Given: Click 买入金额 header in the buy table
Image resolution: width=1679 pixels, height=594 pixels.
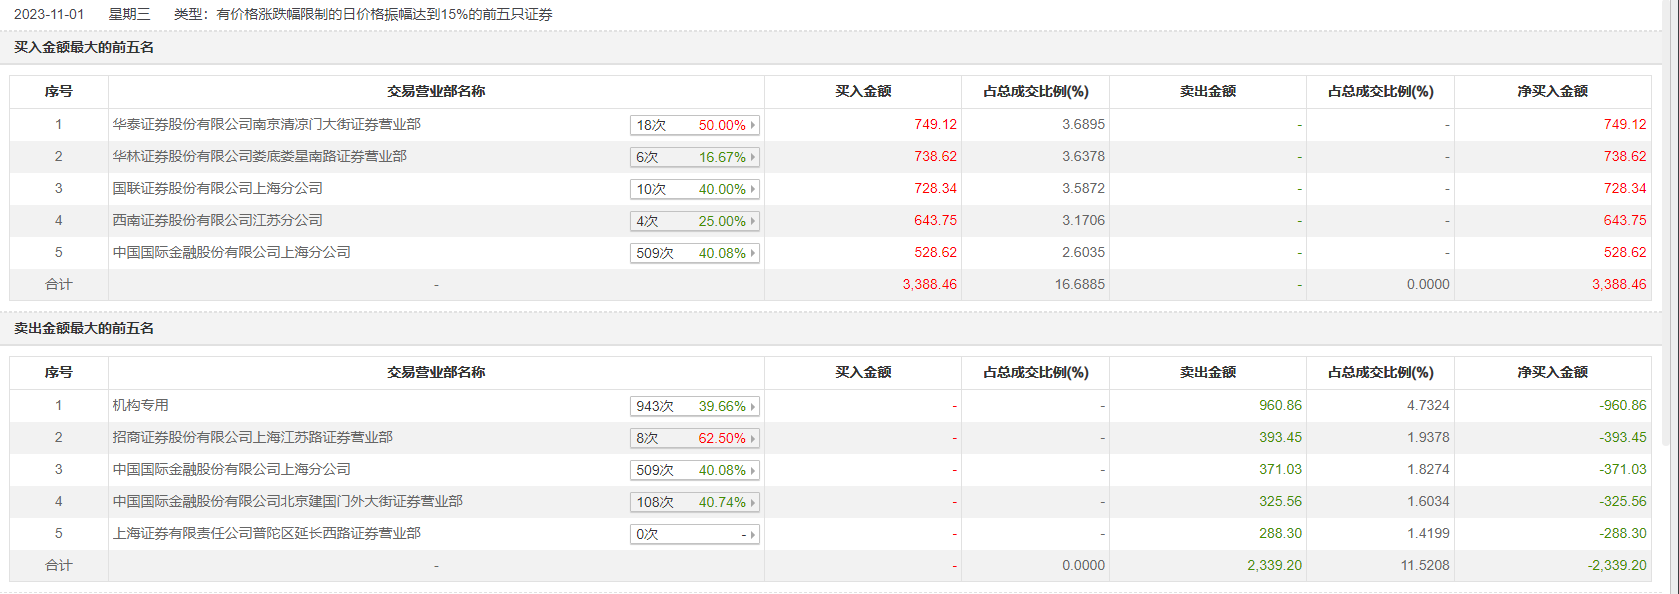Looking at the screenshot, I should point(862,92).
